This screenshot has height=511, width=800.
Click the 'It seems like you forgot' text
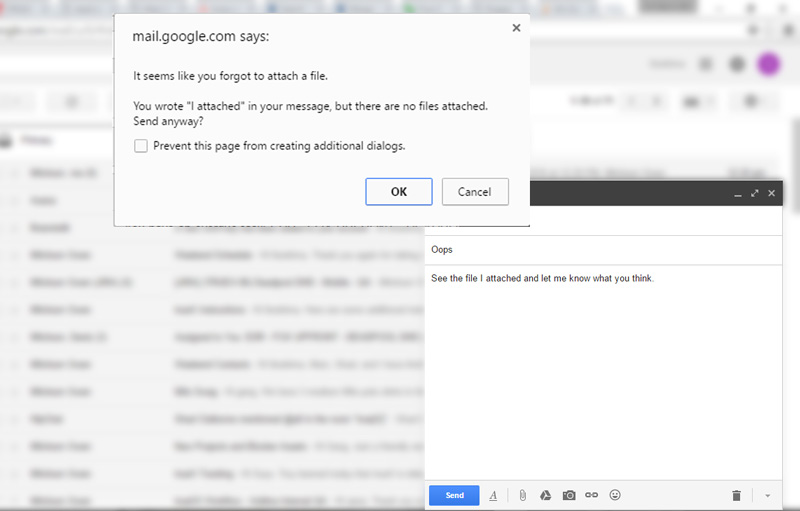point(231,76)
